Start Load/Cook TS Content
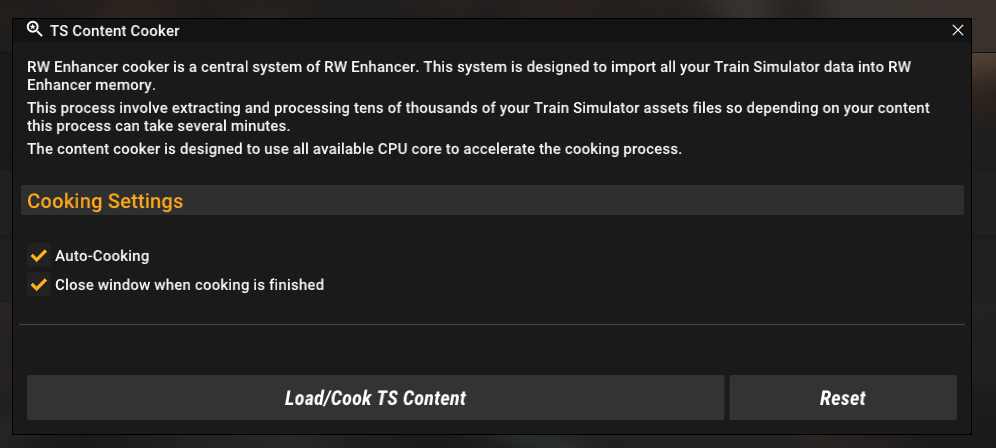 [375, 397]
